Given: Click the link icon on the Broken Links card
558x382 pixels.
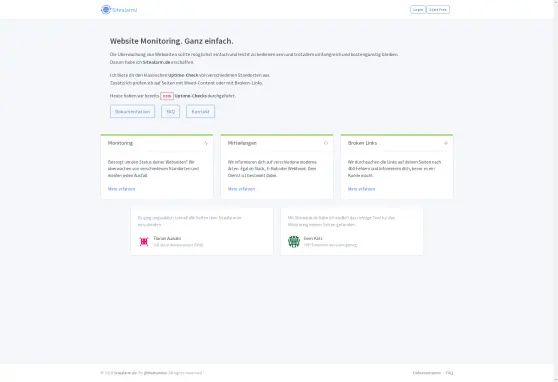Looking at the screenshot, I should point(446,143).
